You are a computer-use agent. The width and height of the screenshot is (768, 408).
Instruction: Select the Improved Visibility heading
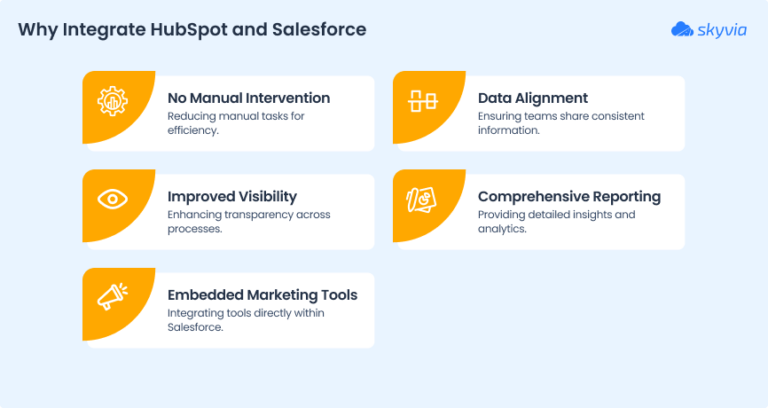coord(232,196)
